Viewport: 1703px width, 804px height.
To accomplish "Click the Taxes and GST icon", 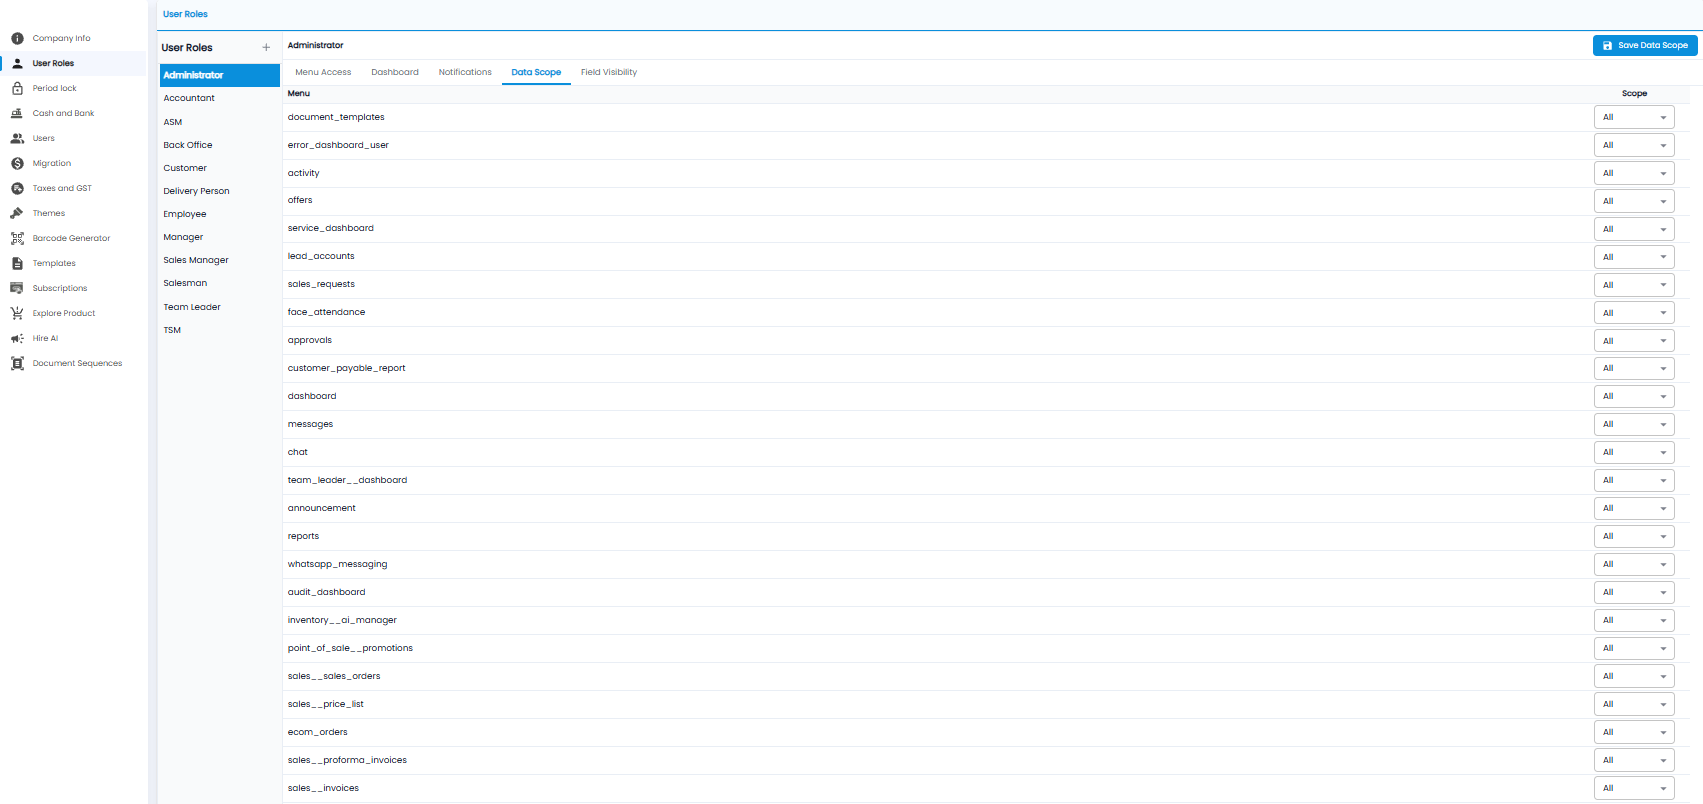I will 17,188.
